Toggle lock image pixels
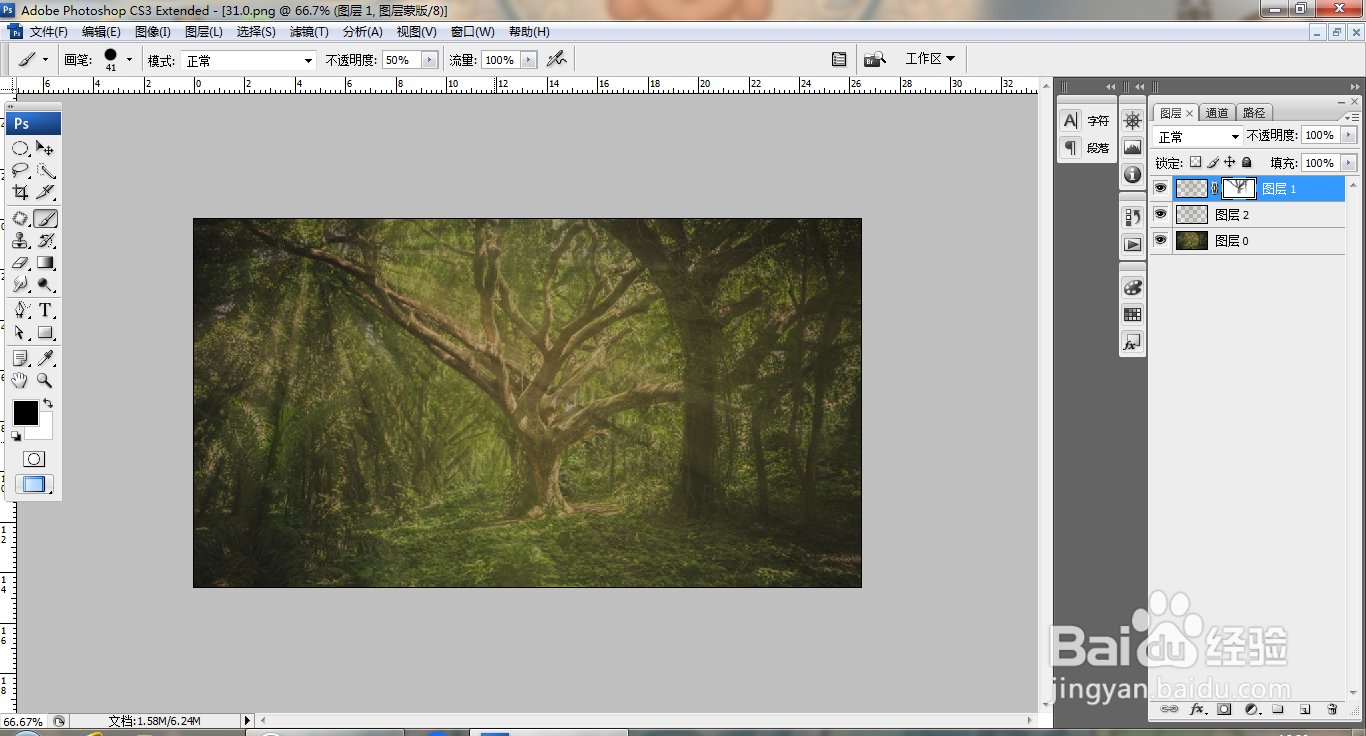The image size is (1366, 736). tap(1213, 162)
